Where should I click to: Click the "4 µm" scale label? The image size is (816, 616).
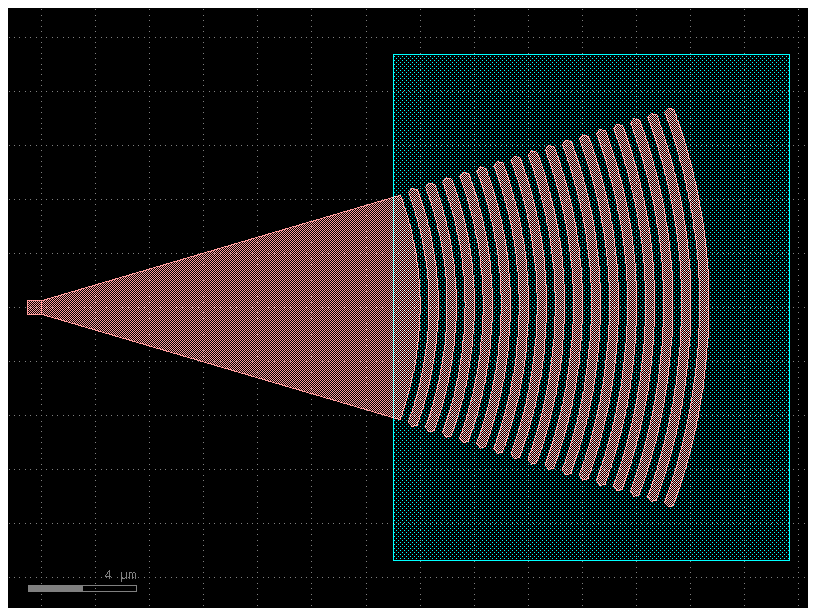[121, 575]
